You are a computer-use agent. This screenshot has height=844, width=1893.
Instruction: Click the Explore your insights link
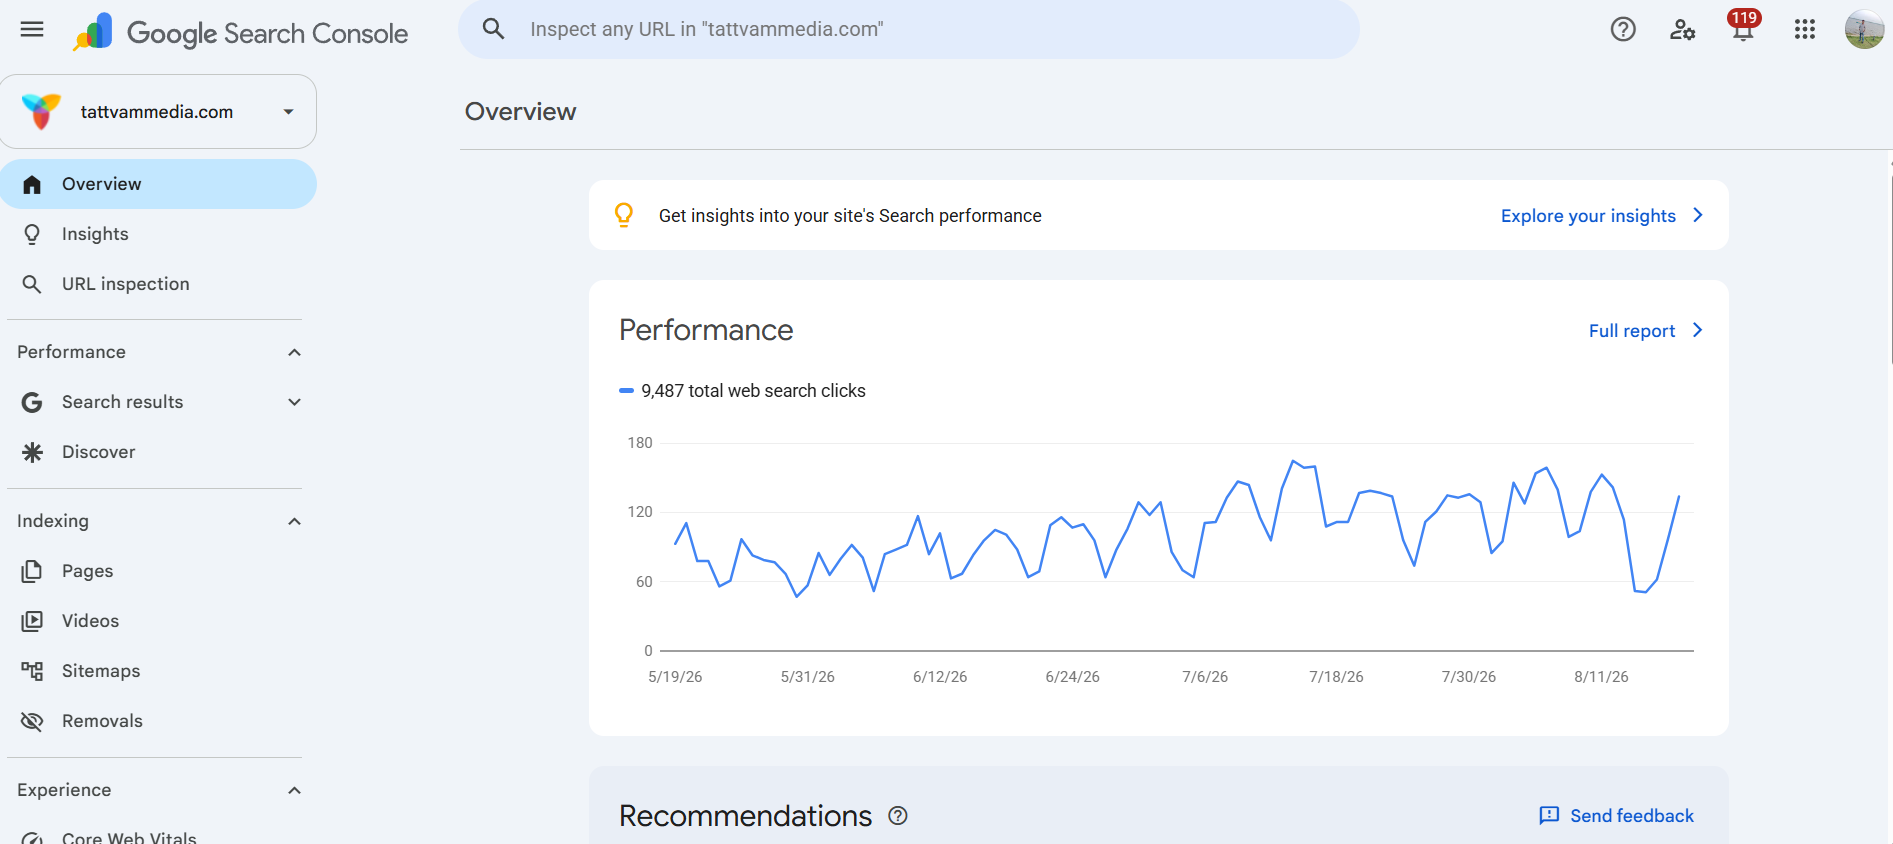point(1588,216)
